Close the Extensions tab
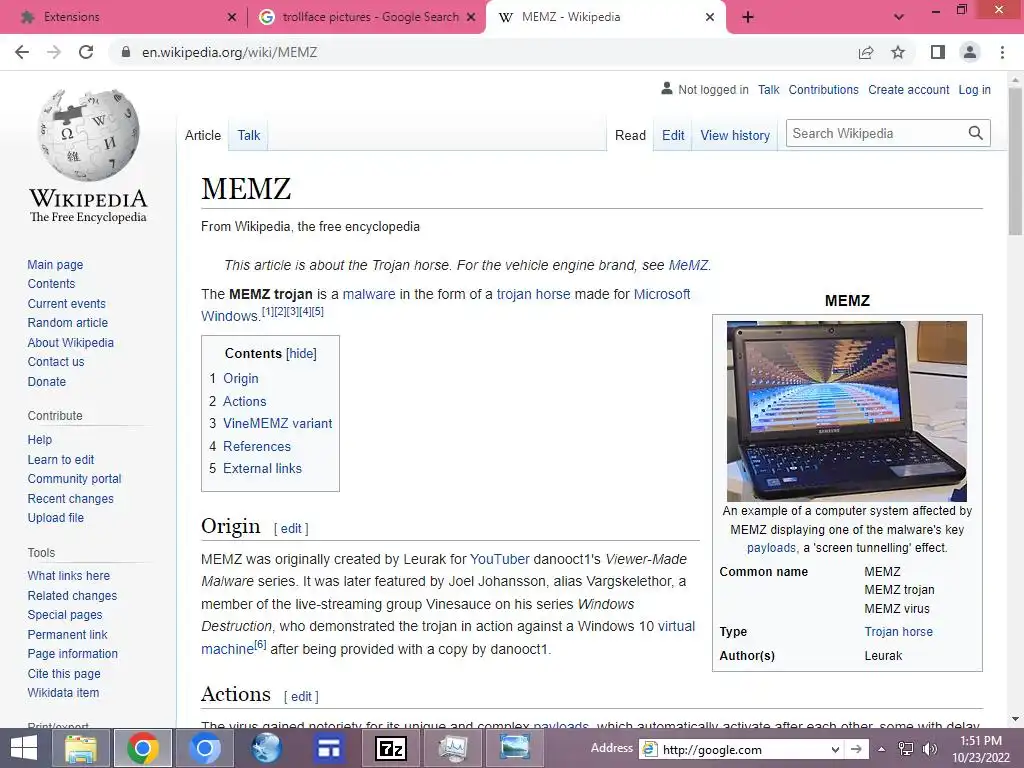The image size is (1024, 768). tap(232, 17)
